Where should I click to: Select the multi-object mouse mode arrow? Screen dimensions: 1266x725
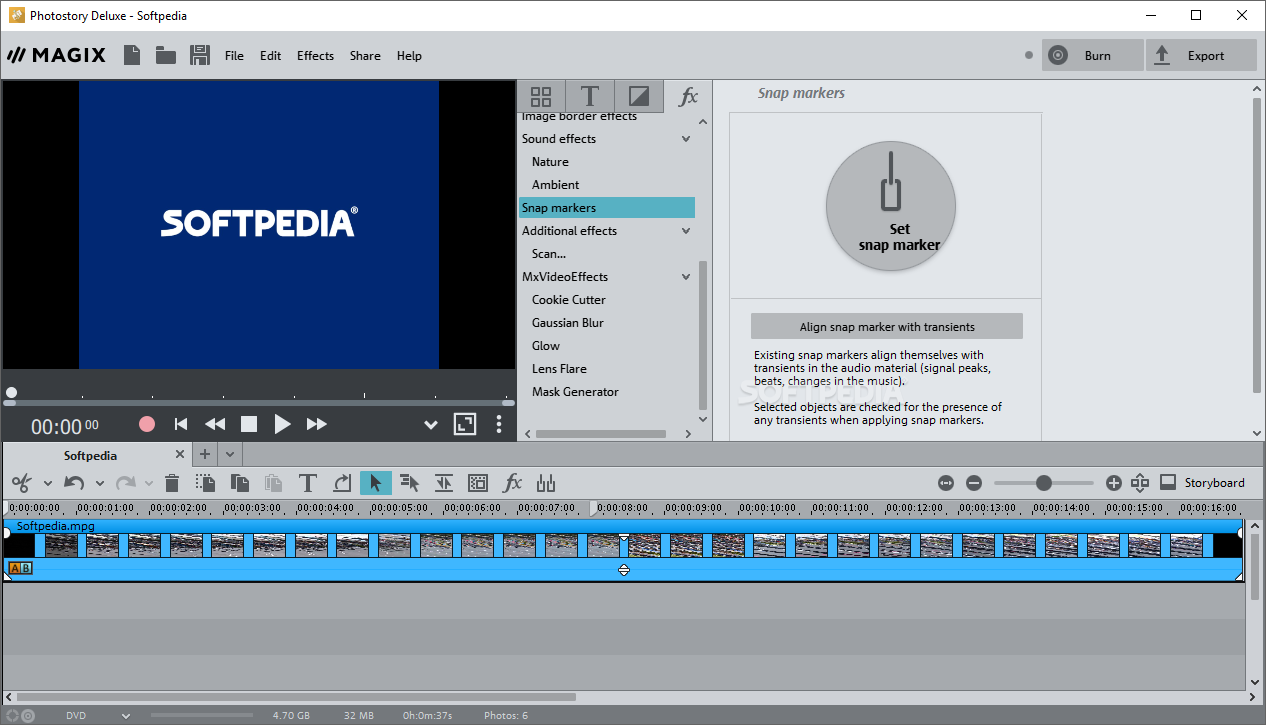(x=410, y=483)
